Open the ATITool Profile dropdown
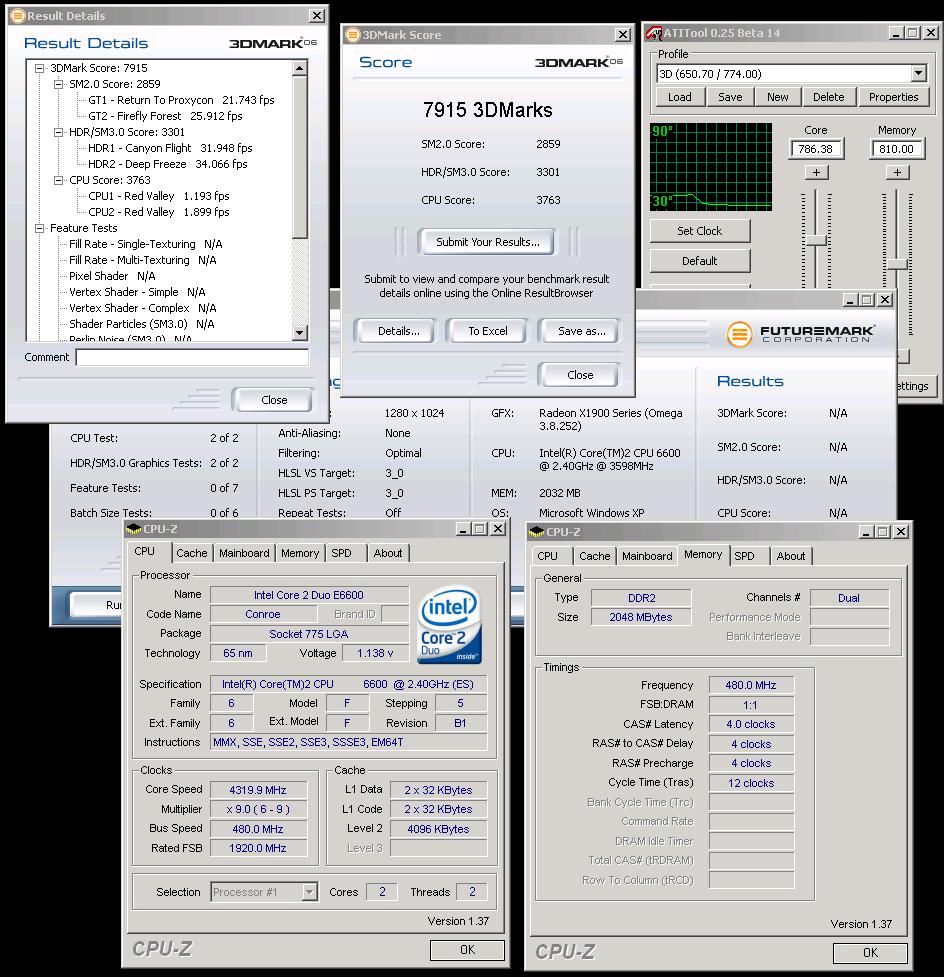This screenshot has height=977, width=944. click(x=918, y=74)
